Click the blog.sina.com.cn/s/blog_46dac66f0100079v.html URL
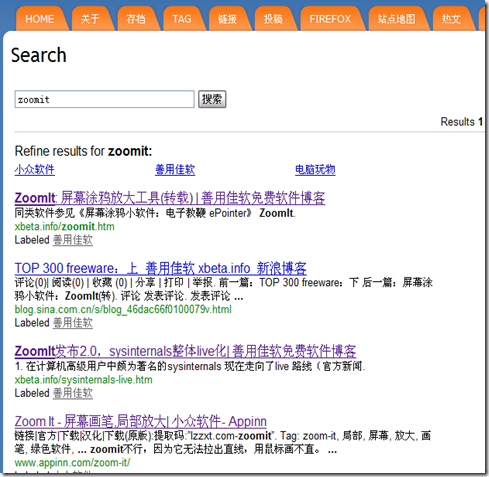Image resolution: width=489 pixels, height=477 pixels. tap(123, 310)
